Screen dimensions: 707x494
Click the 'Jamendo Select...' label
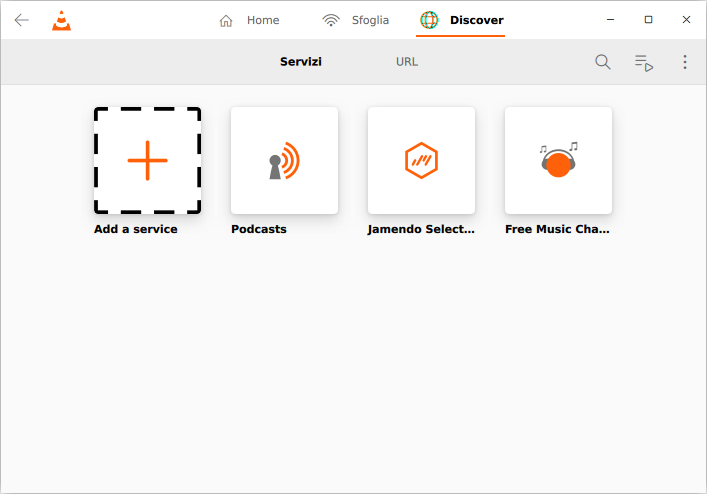pos(421,229)
